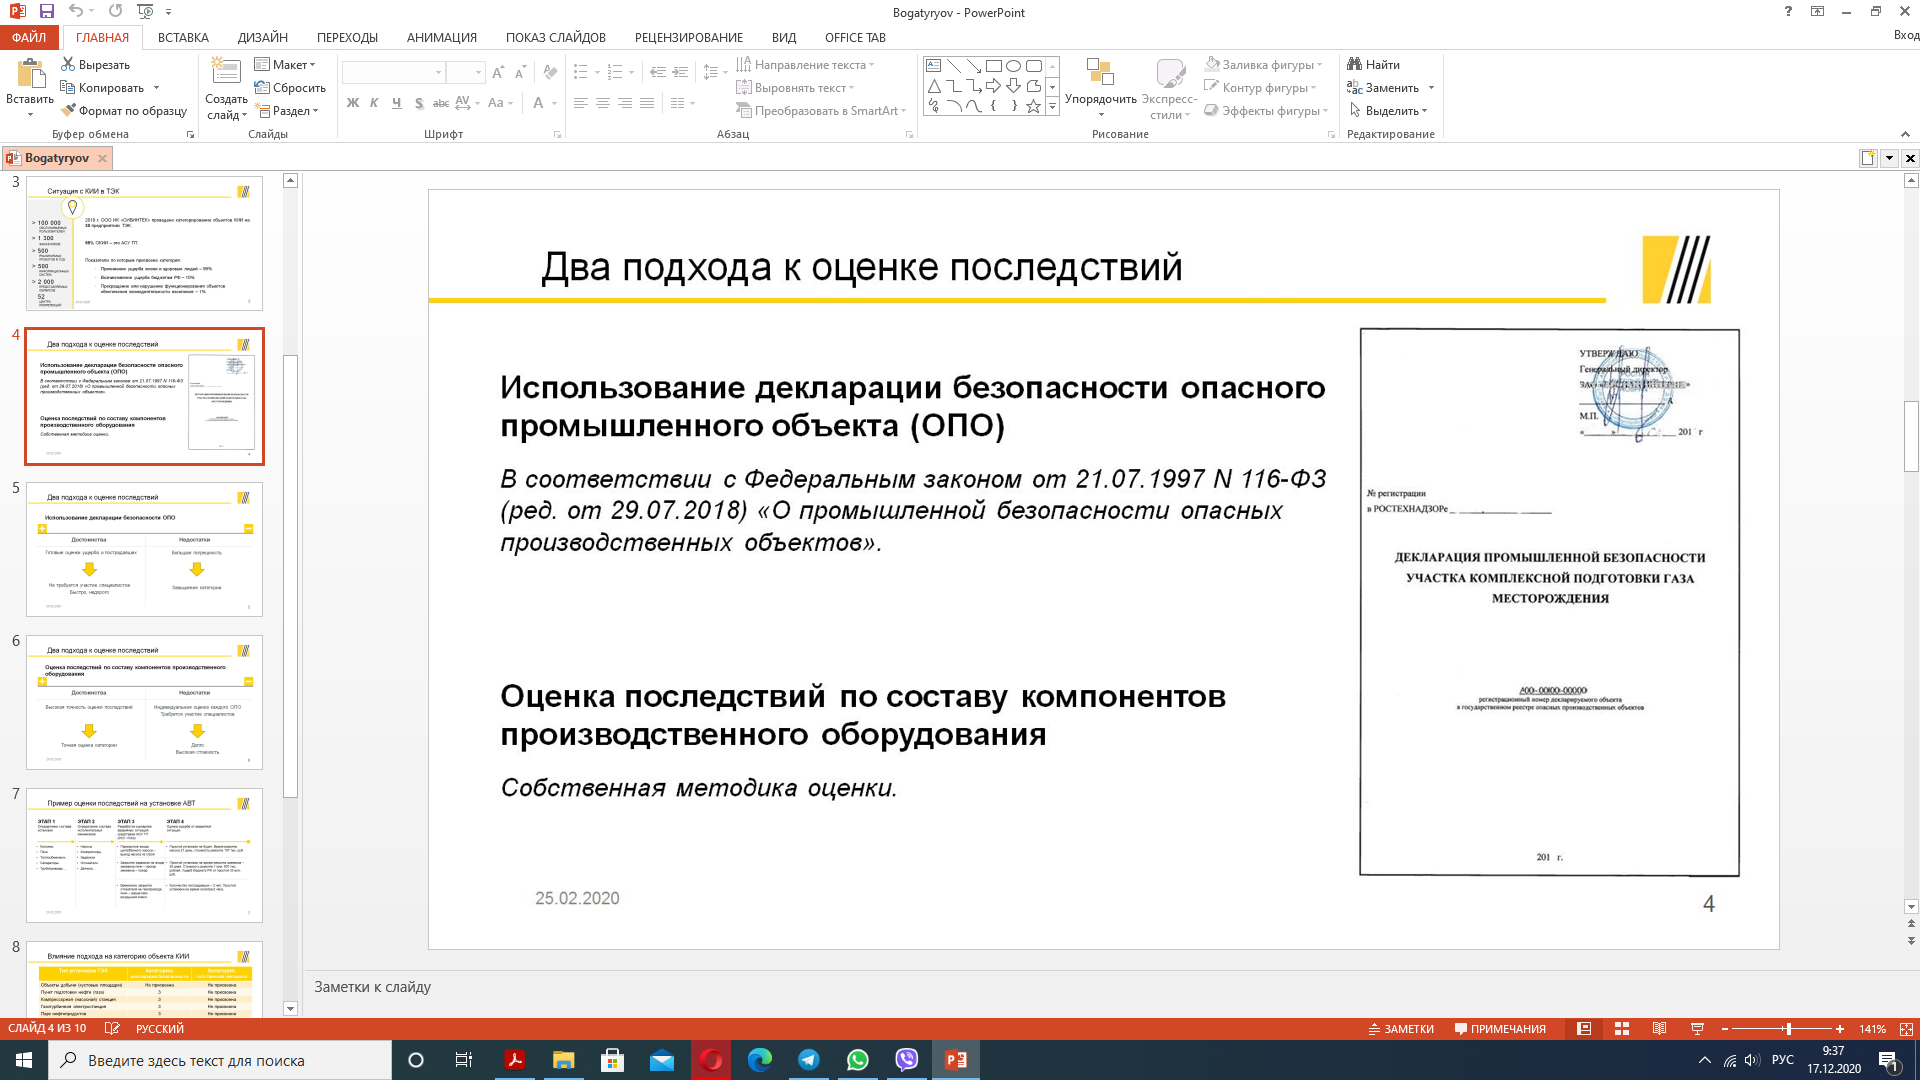The width and height of the screenshot is (1920, 1080).
Task: Click zoom out minus button
Action: [1725, 1029]
